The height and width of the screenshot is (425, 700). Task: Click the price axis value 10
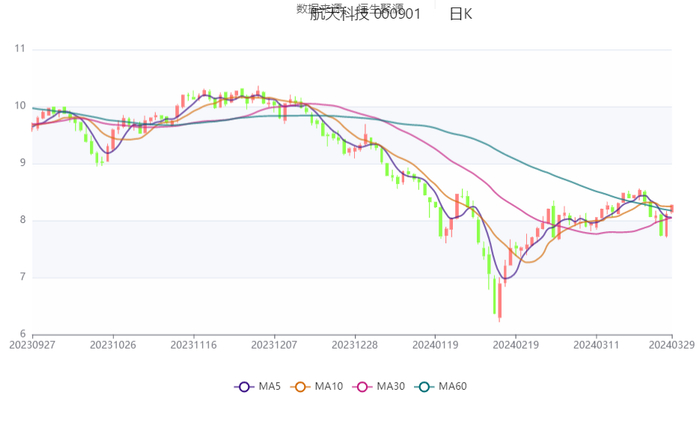click(20, 106)
